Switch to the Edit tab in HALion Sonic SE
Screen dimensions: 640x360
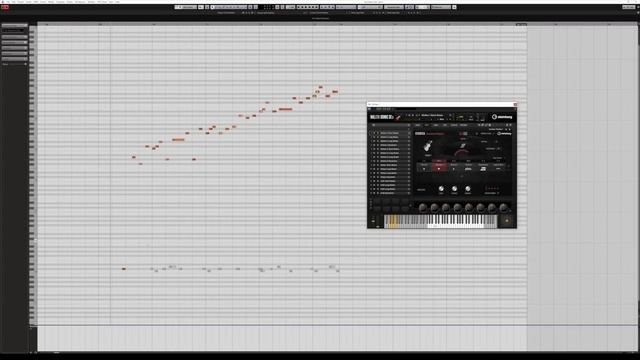[427, 125]
